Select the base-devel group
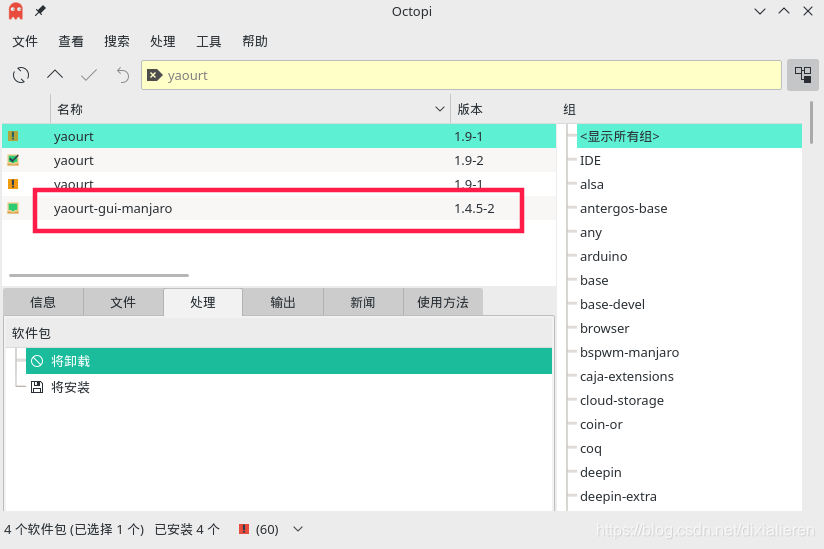Image resolution: width=824 pixels, height=549 pixels. (612, 305)
